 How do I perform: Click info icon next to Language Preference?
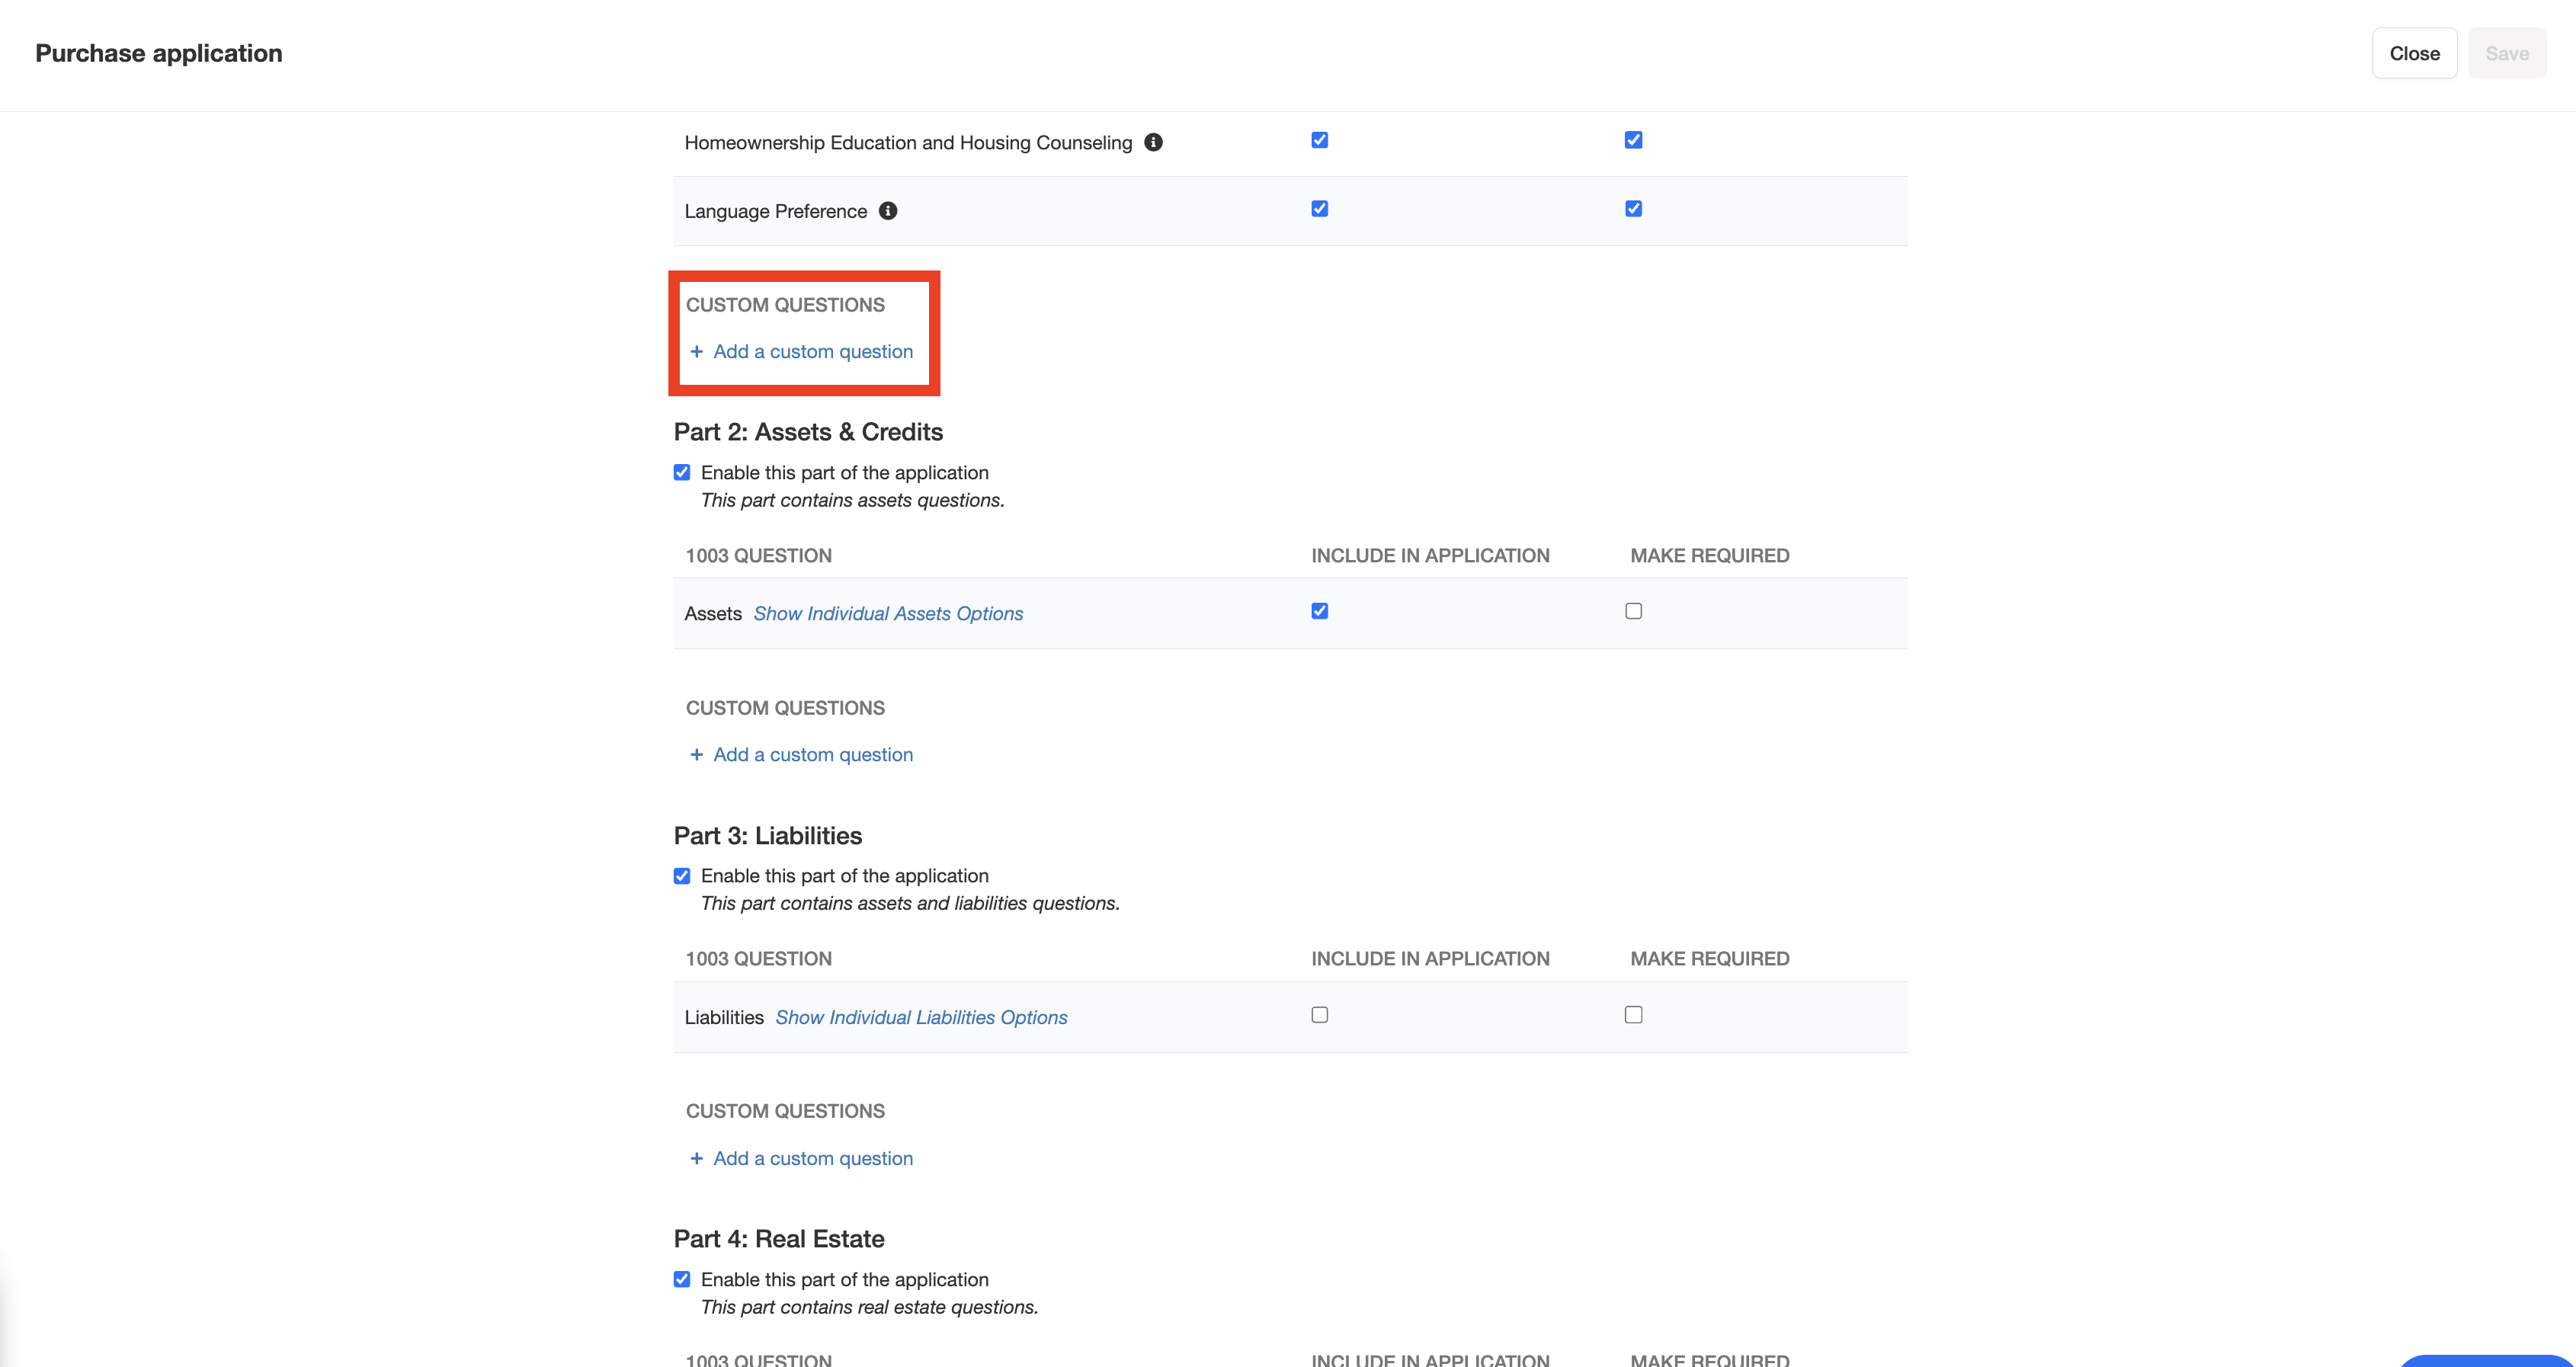[888, 211]
